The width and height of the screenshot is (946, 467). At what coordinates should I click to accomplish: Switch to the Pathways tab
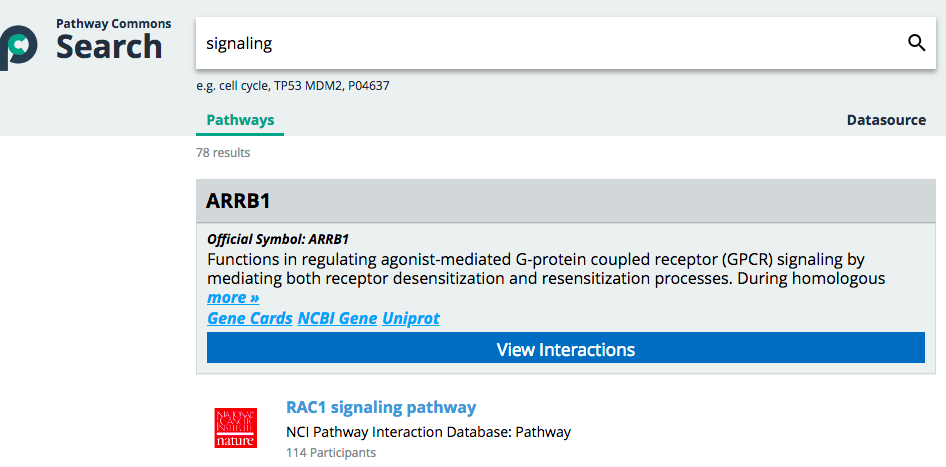pyautogui.click(x=240, y=120)
